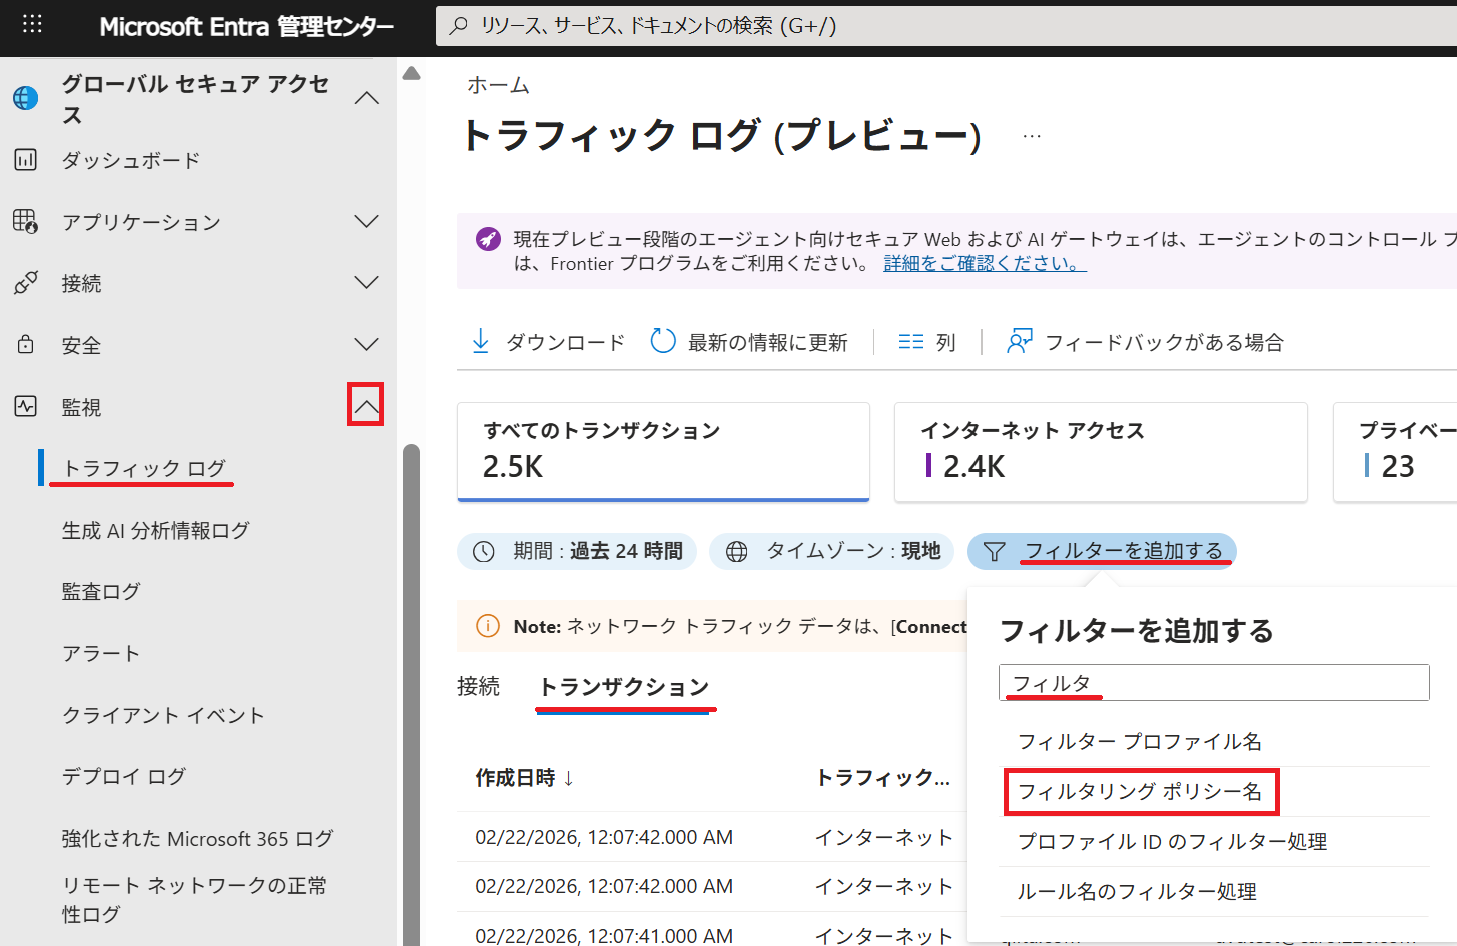Click the refresh icon for 最新の情報に更新
Screen dimensions: 1457x946
coord(663,341)
